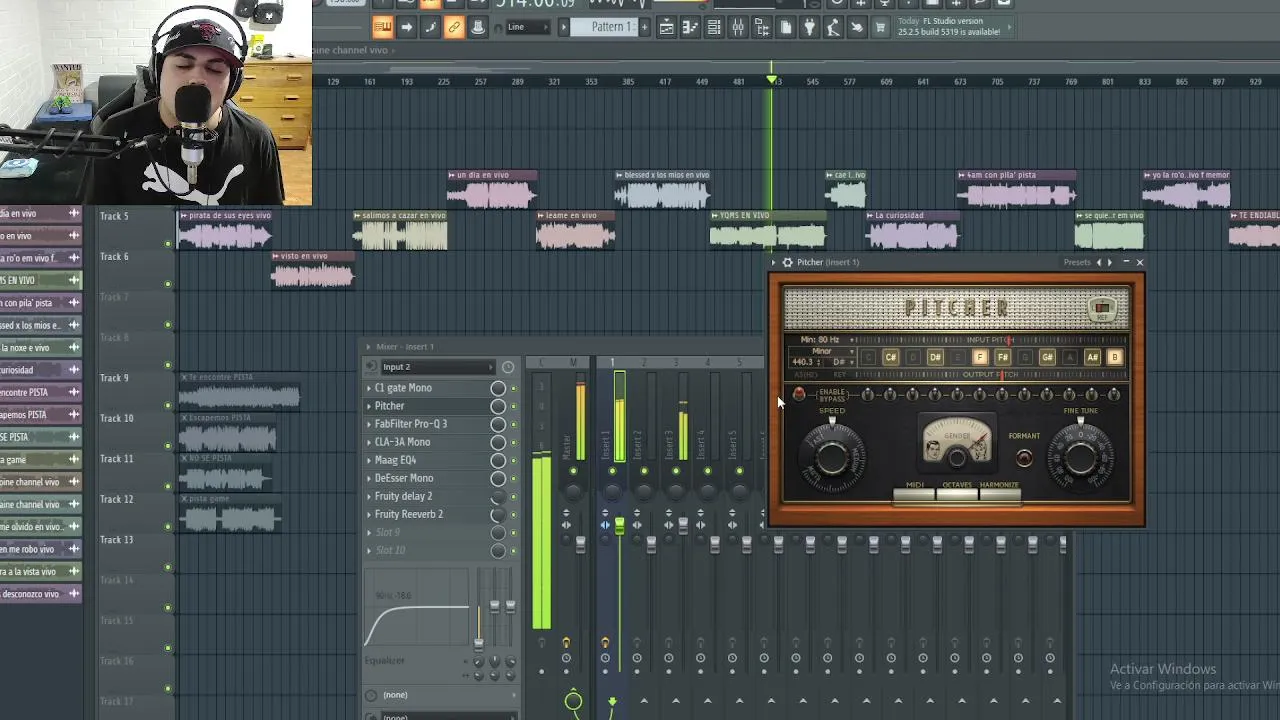This screenshot has height=720, width=1280.
Task: Toggle the G# note key in Pitcher
Action: click(1047, 357)
